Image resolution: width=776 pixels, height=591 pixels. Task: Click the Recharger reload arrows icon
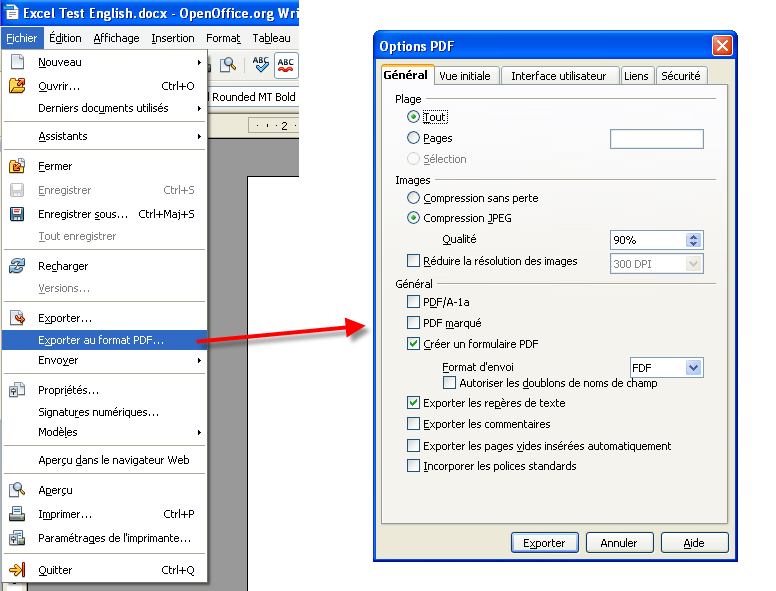[17, 266]
